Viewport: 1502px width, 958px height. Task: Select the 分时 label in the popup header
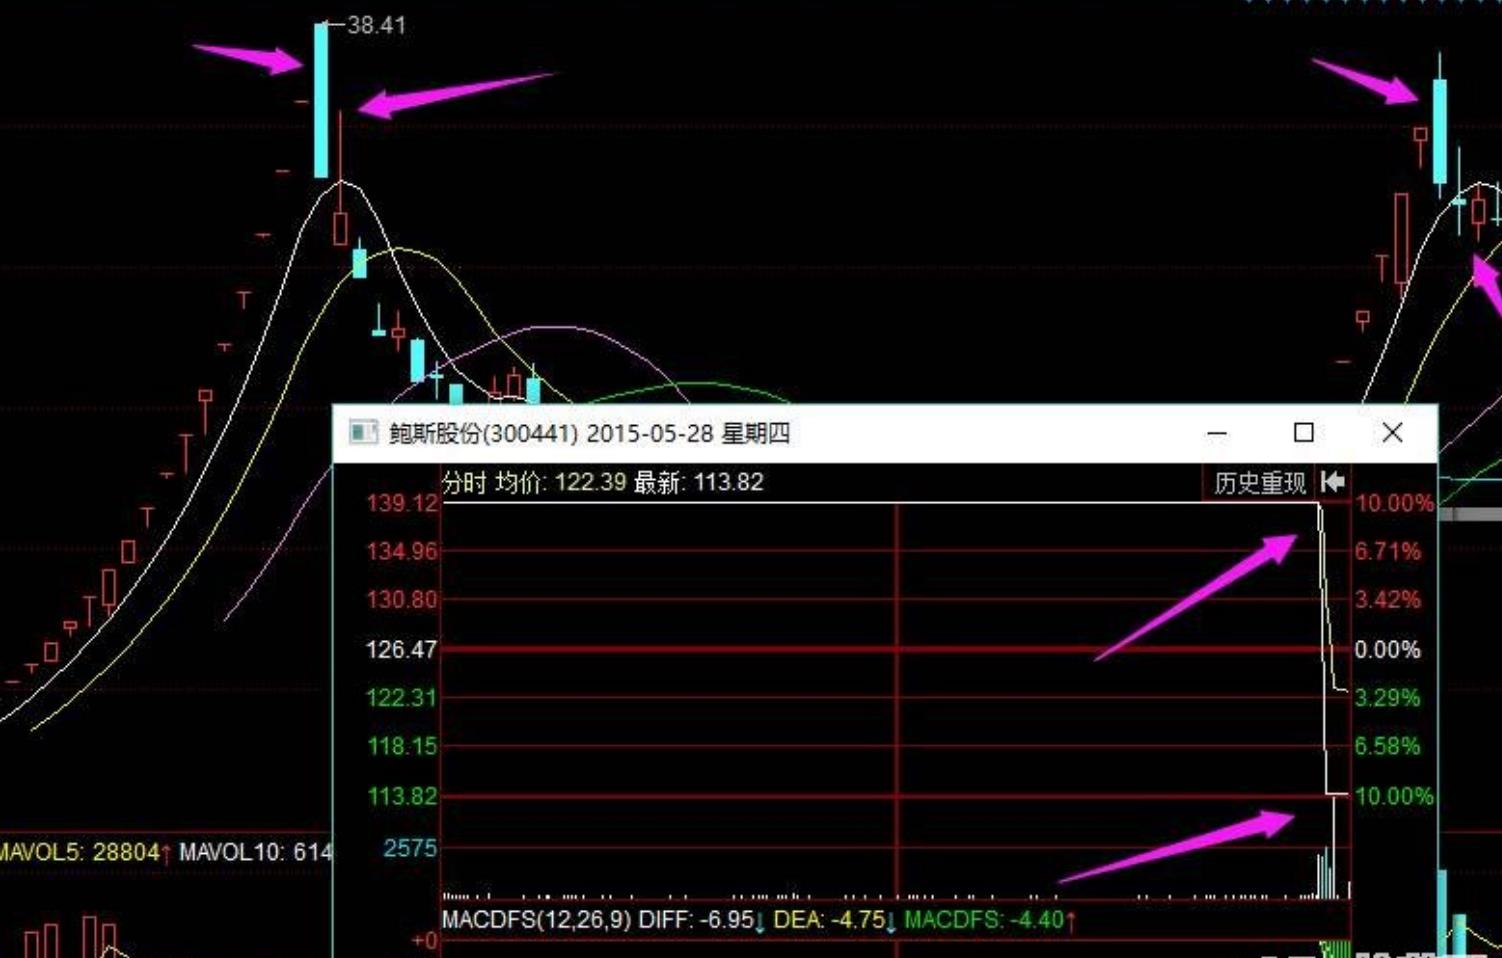[464, 482]
